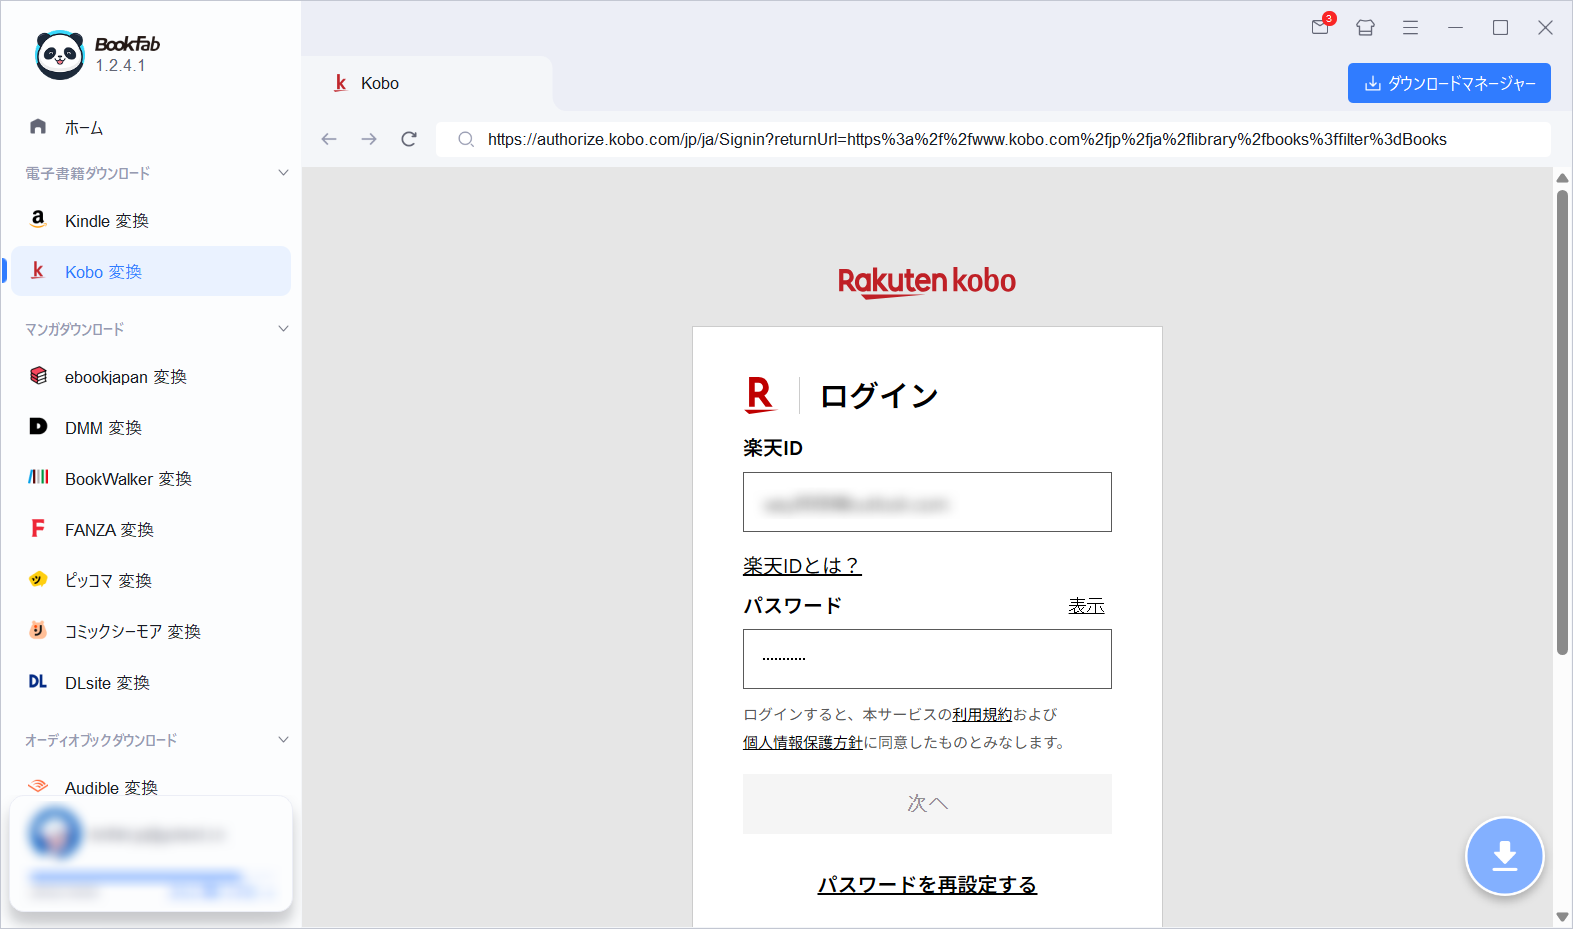Viewport: 1573px width, 929px height.
Task: Open ダウンロードマネージャー
Action: (x=1449, y=83)
